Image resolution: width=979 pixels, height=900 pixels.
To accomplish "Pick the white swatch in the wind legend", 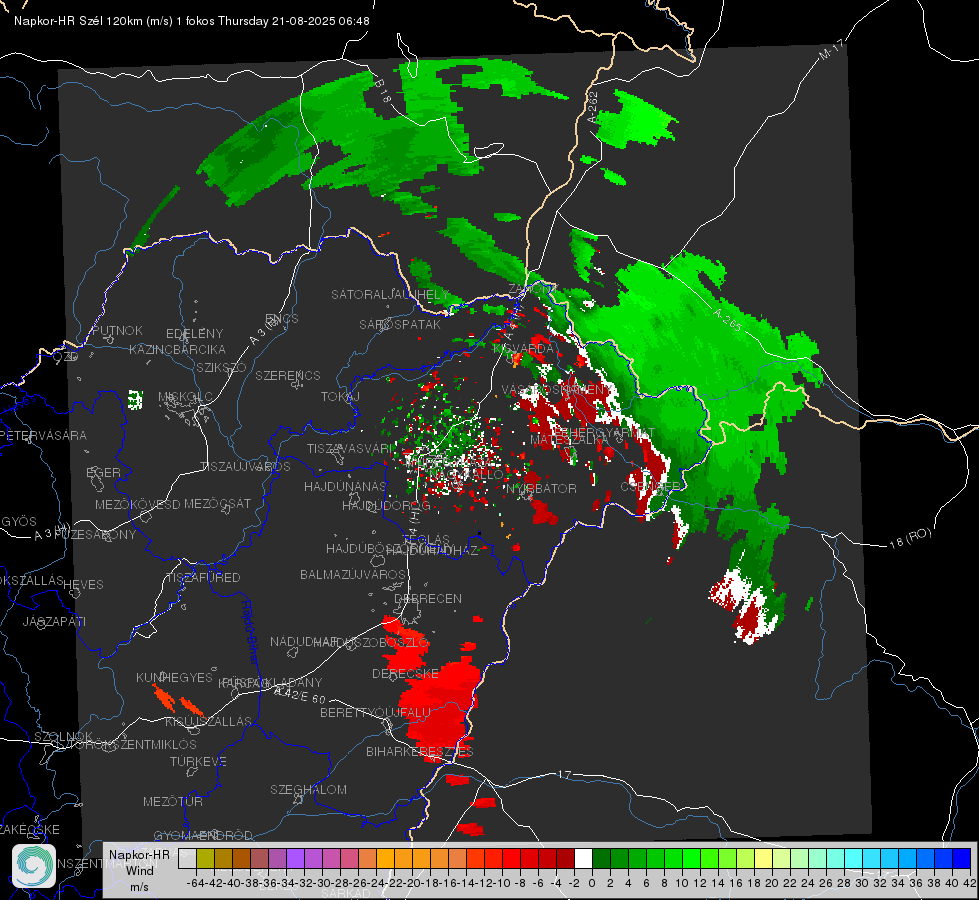I will coord(583,858).
